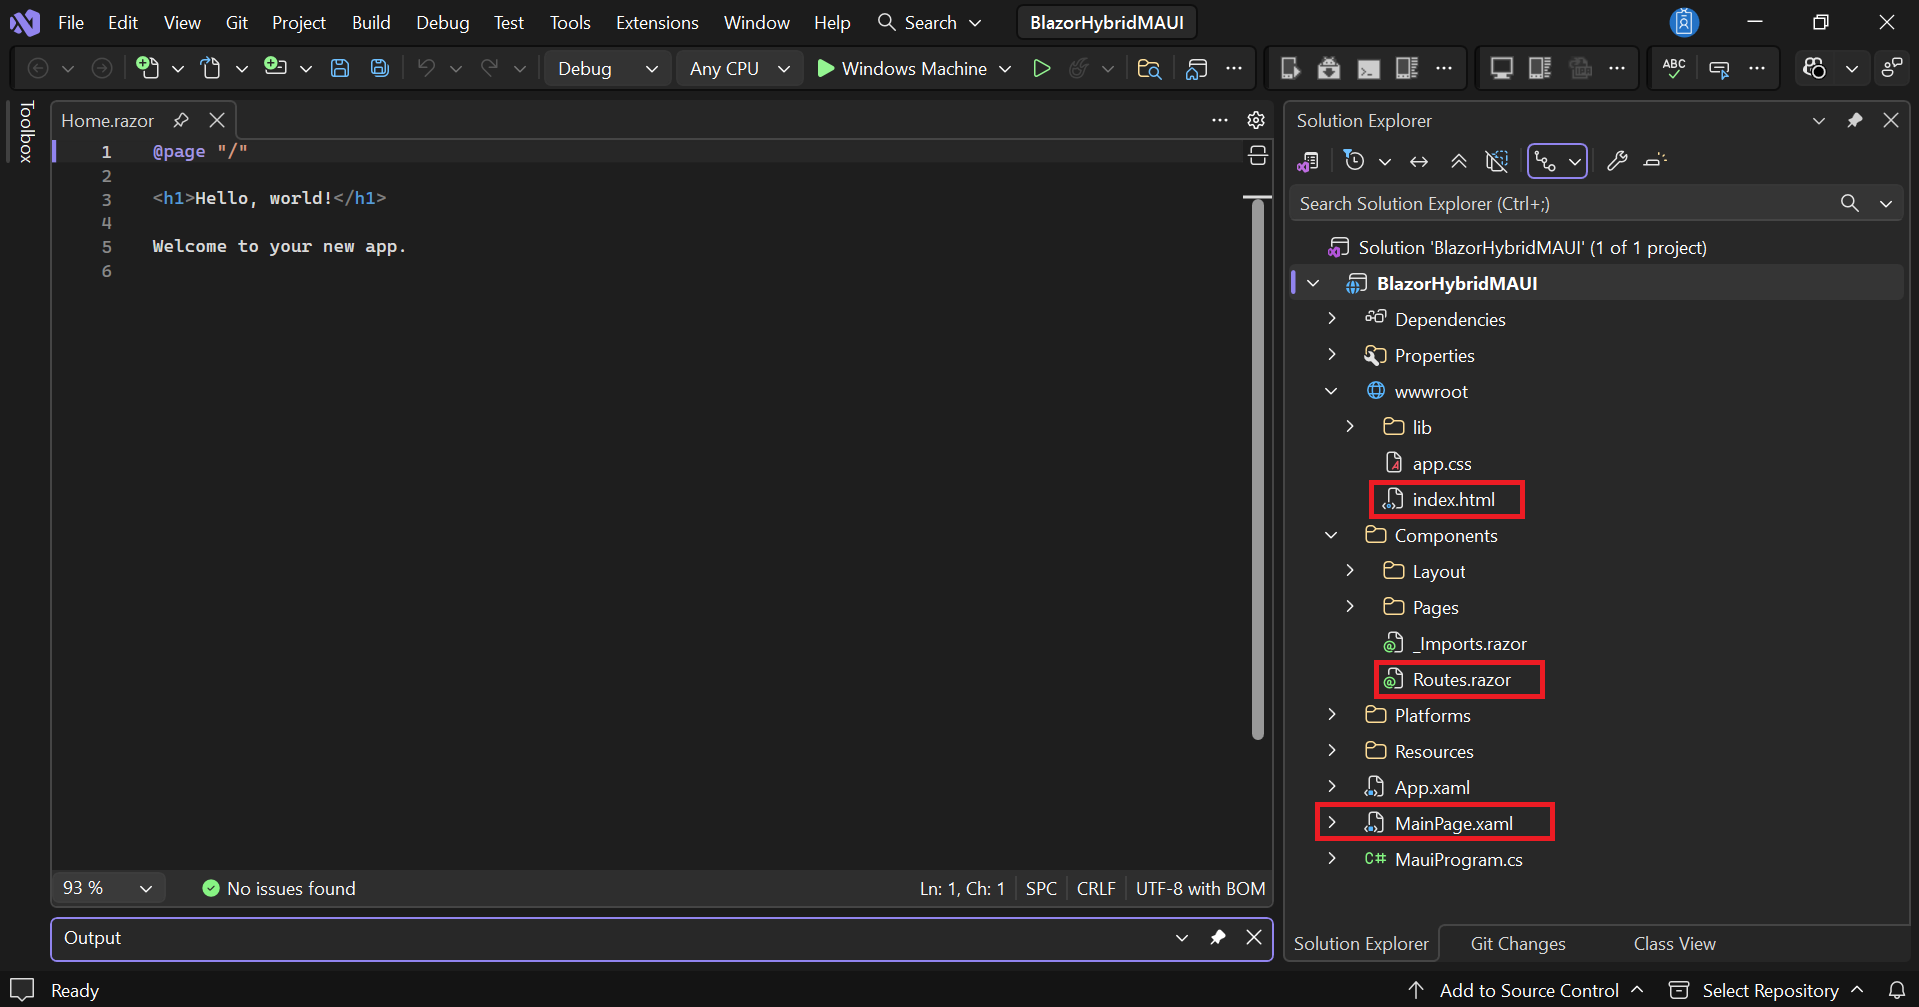Click the Preview Selected Items icon
The width and height of the screenshot is (1919, 1007).
coord(1655,161)
